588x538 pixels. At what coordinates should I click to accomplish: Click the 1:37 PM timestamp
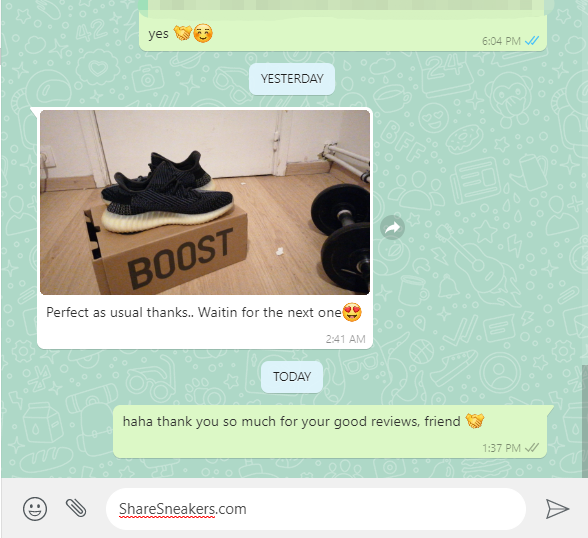(501, 448)
